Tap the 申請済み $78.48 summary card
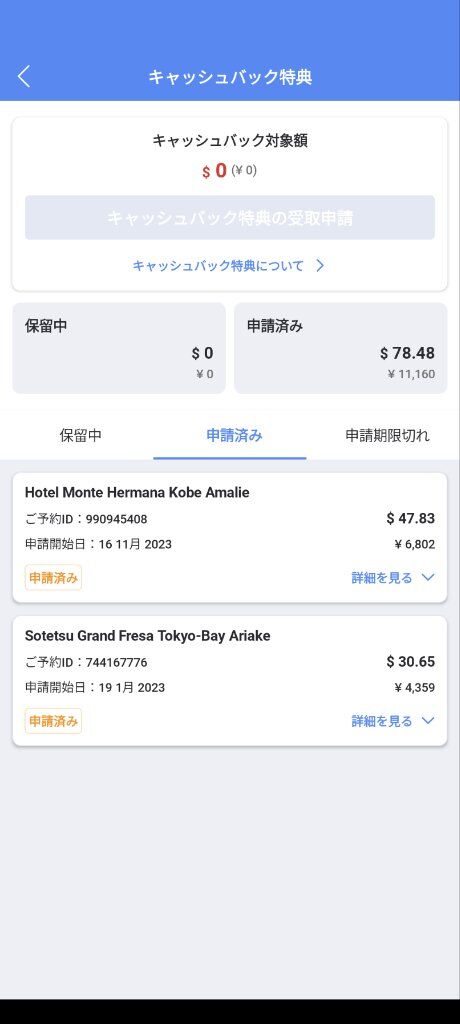This screenshot has height=1024, width=460. tap(340, 348)
